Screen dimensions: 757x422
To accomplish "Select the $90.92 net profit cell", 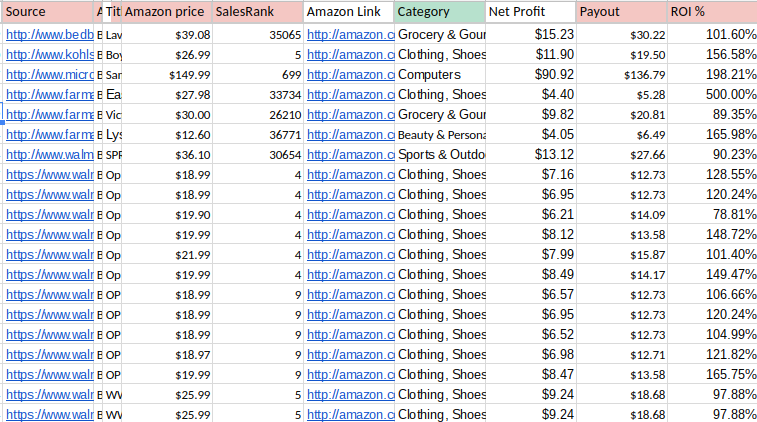I will (x=531, y=74).
